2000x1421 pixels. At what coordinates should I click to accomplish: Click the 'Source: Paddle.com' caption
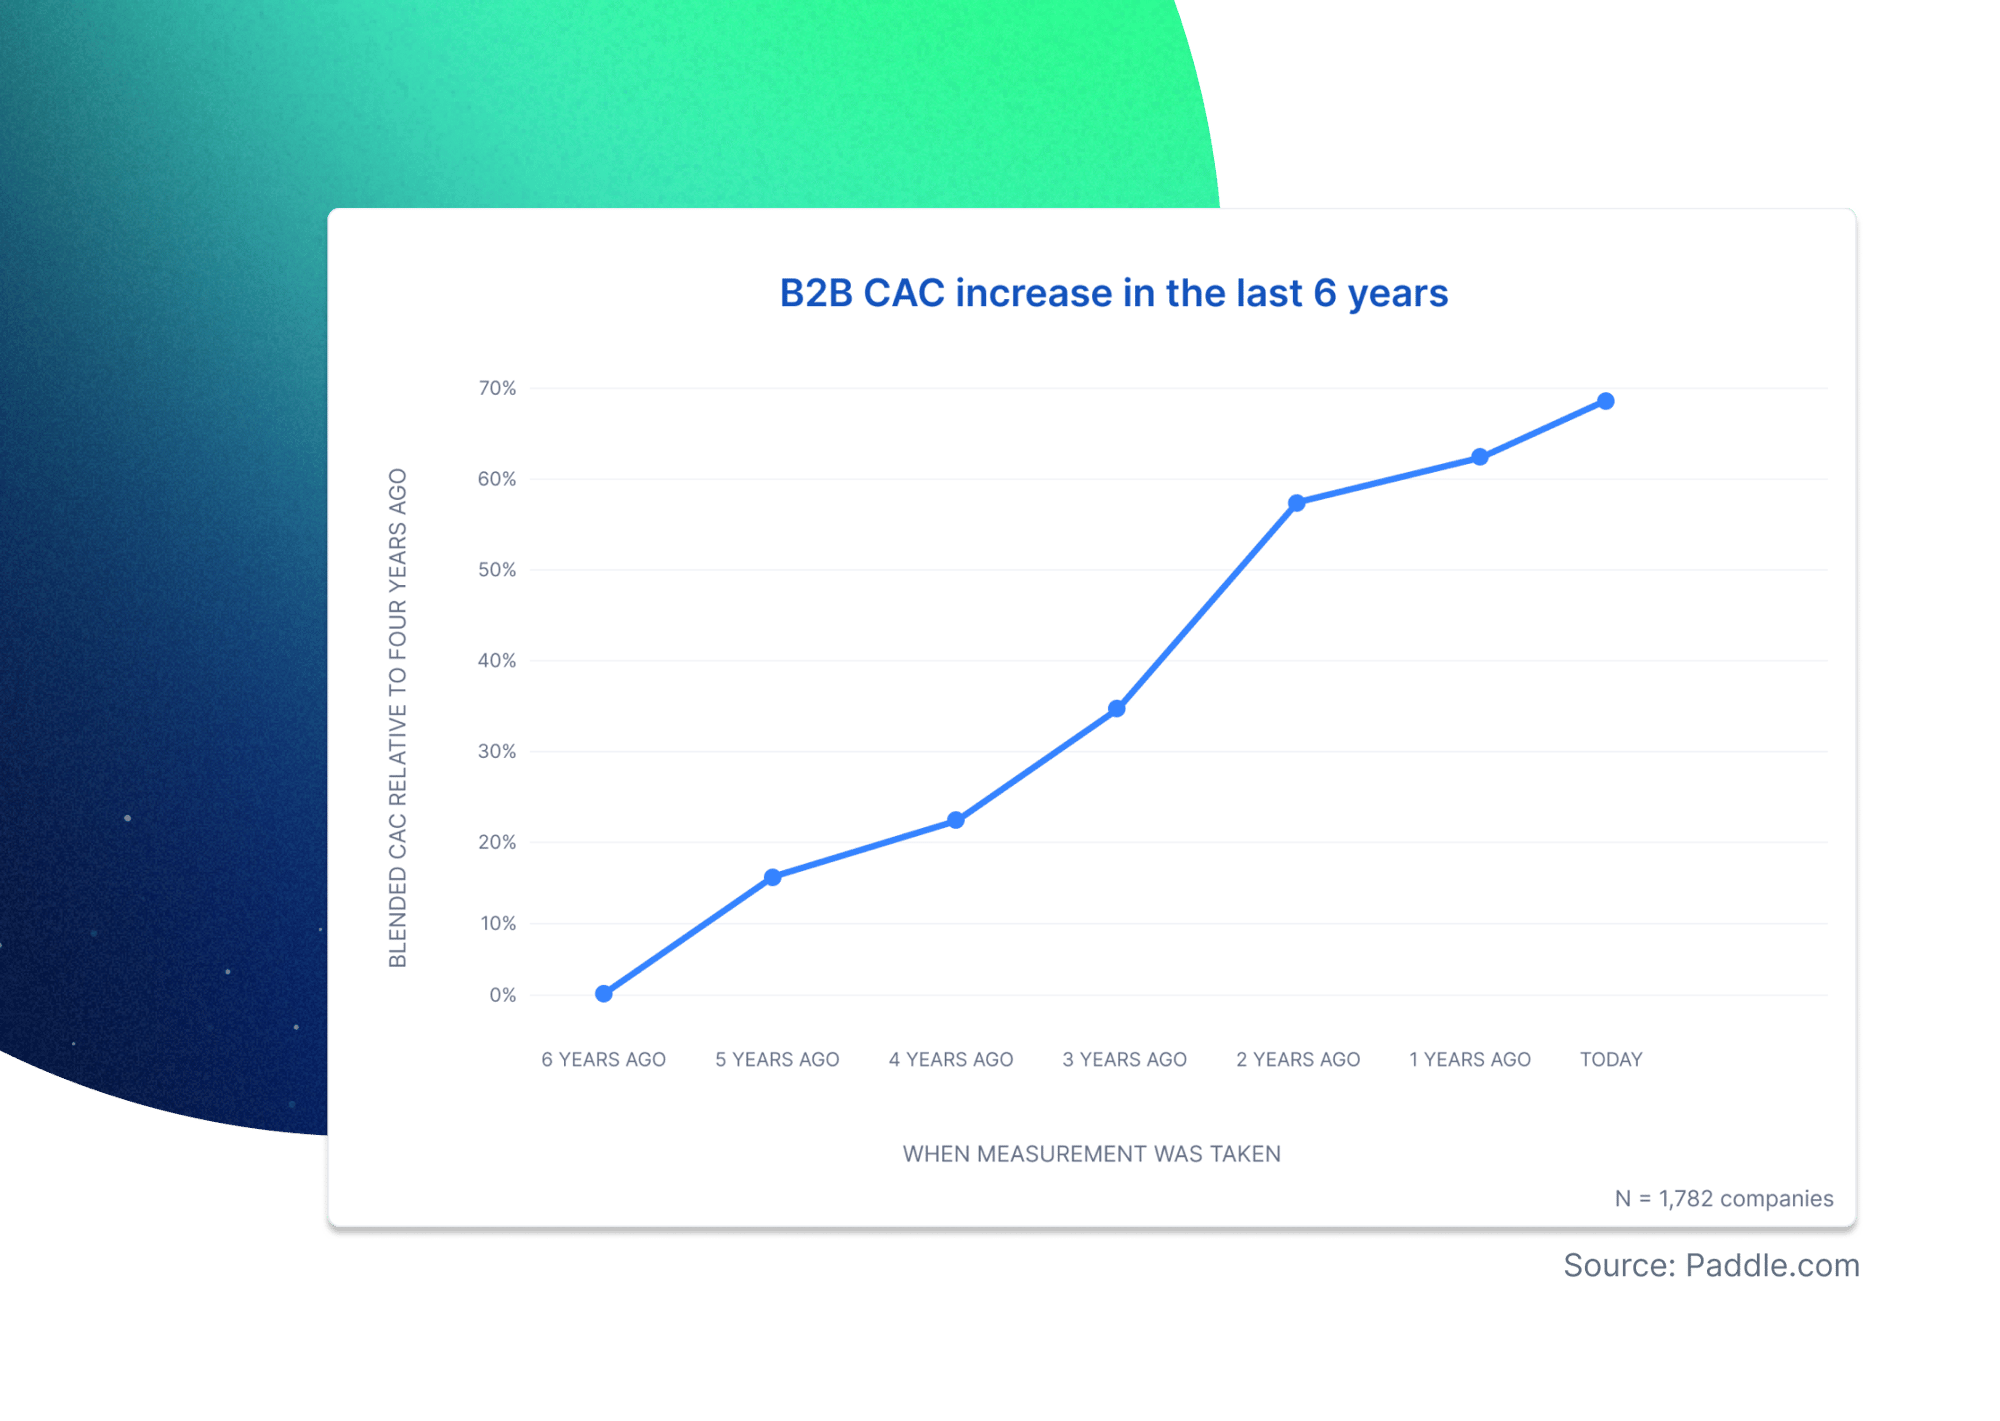[x=1711, y=1266]
